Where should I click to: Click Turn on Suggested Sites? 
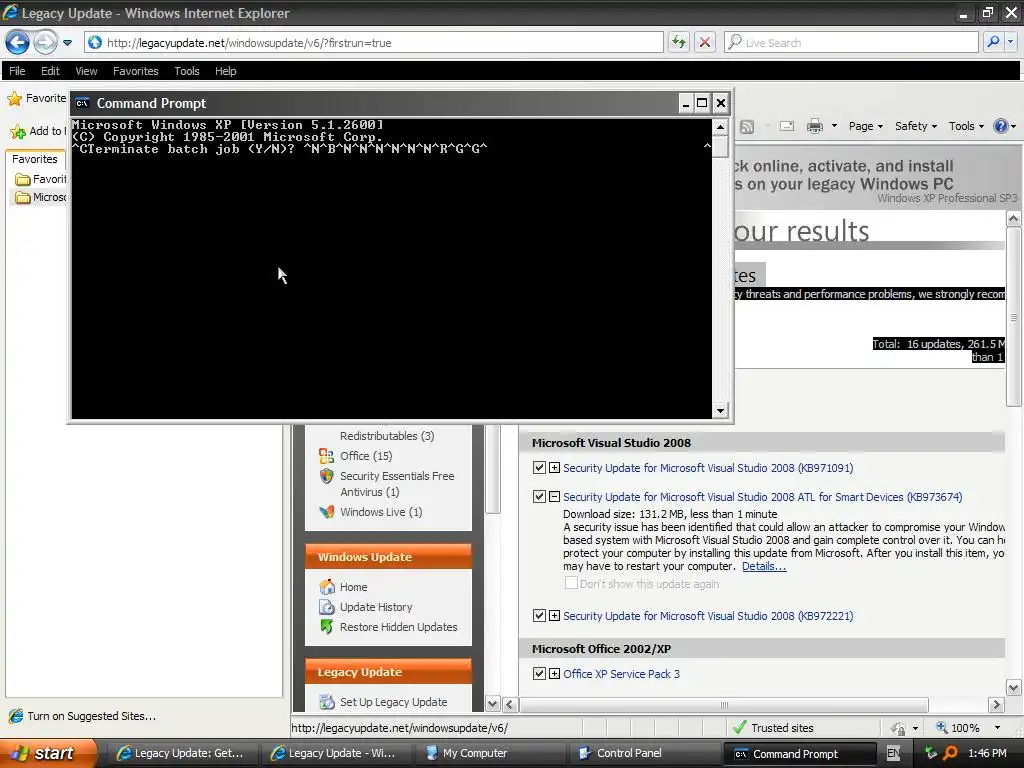82,716
